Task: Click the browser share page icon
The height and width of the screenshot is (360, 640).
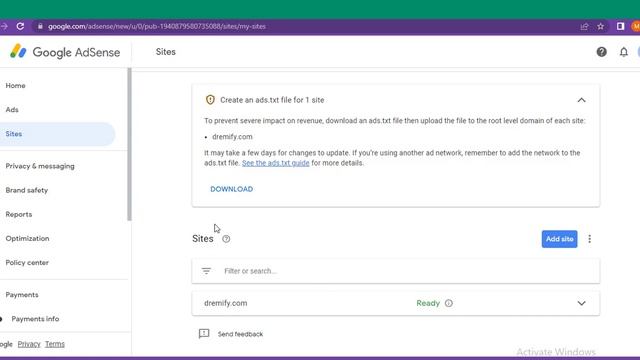Action: click(584, 26)
